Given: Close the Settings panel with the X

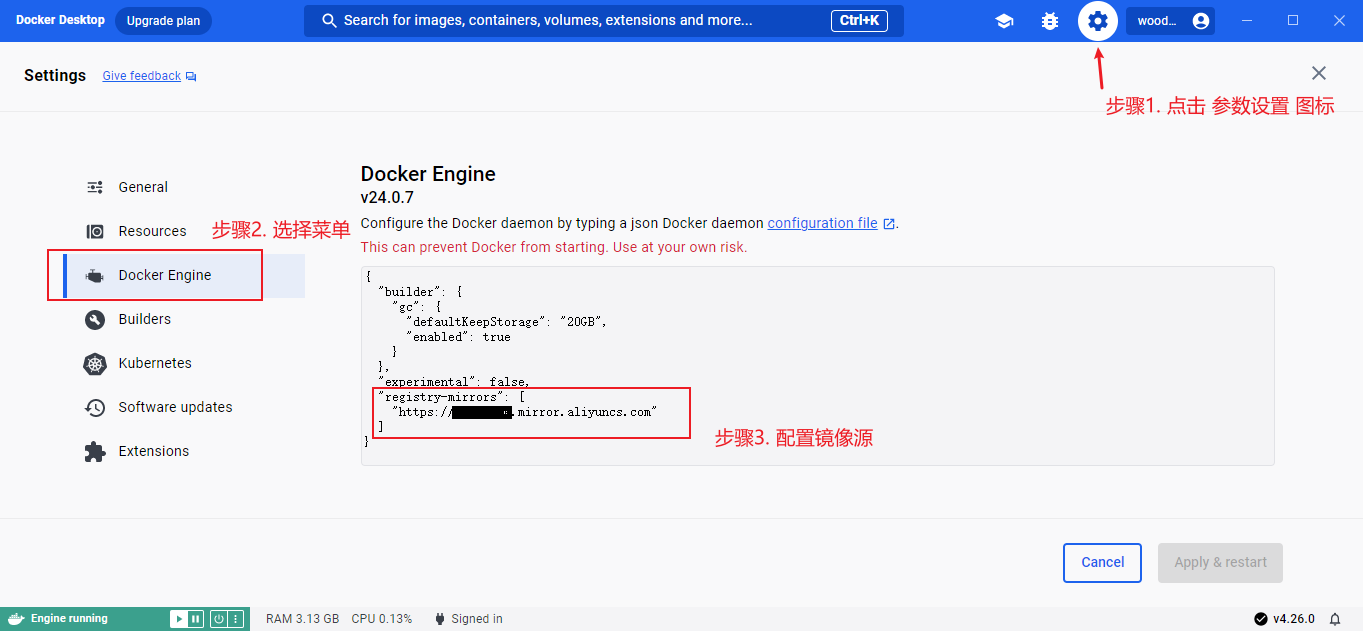Looking at the screenshot, I should [1319, 73].
